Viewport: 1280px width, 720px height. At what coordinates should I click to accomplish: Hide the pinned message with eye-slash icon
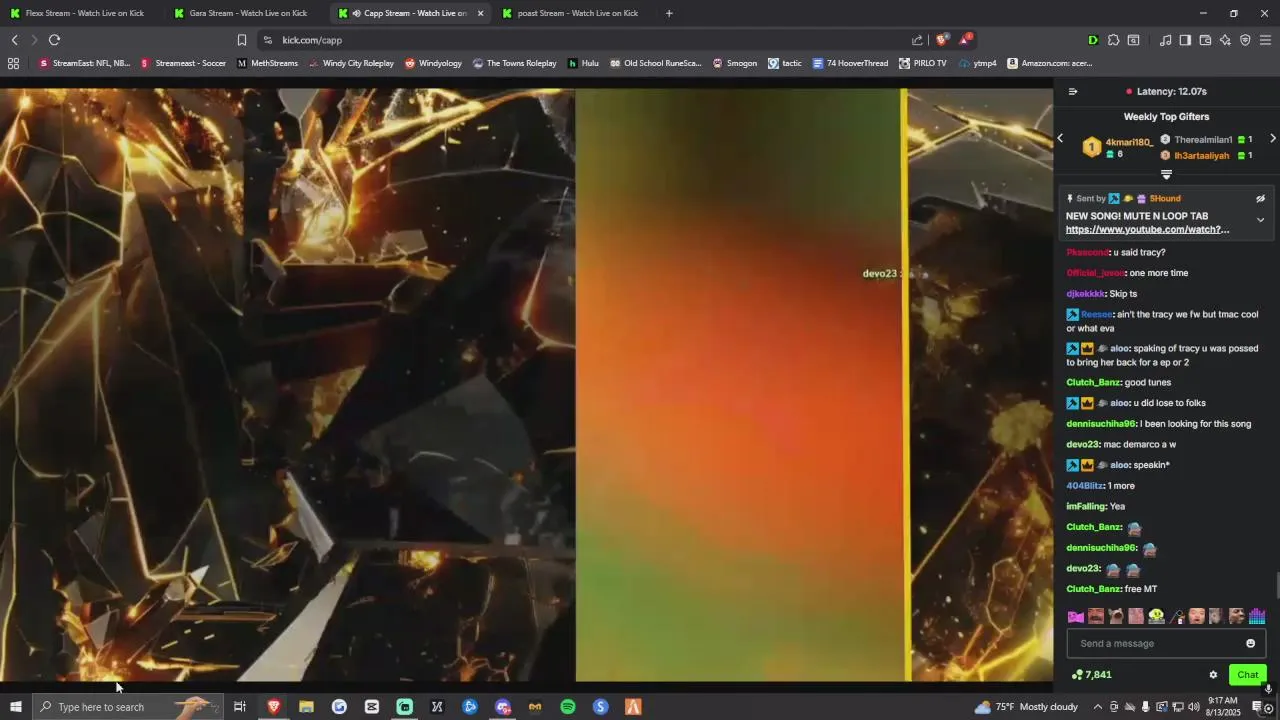click(1260, 198)
